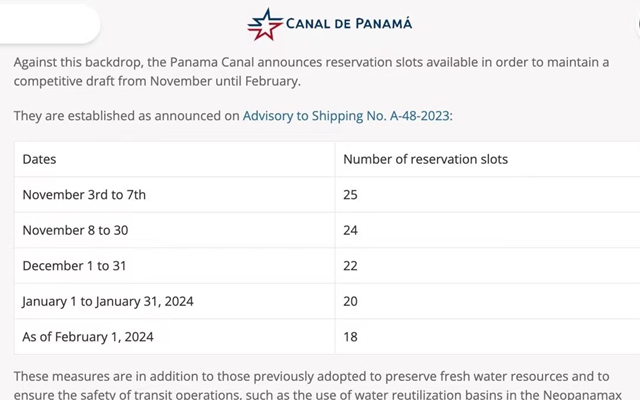
Task: Click the 24 reservation slots value
Action: pos(350,230)
